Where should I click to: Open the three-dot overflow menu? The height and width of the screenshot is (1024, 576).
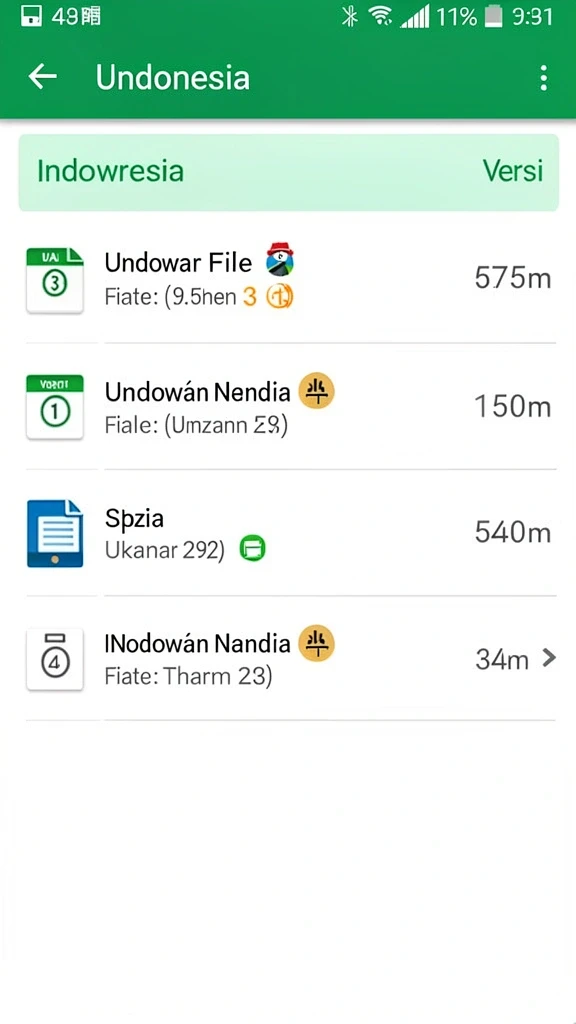[x=543, y=78]
